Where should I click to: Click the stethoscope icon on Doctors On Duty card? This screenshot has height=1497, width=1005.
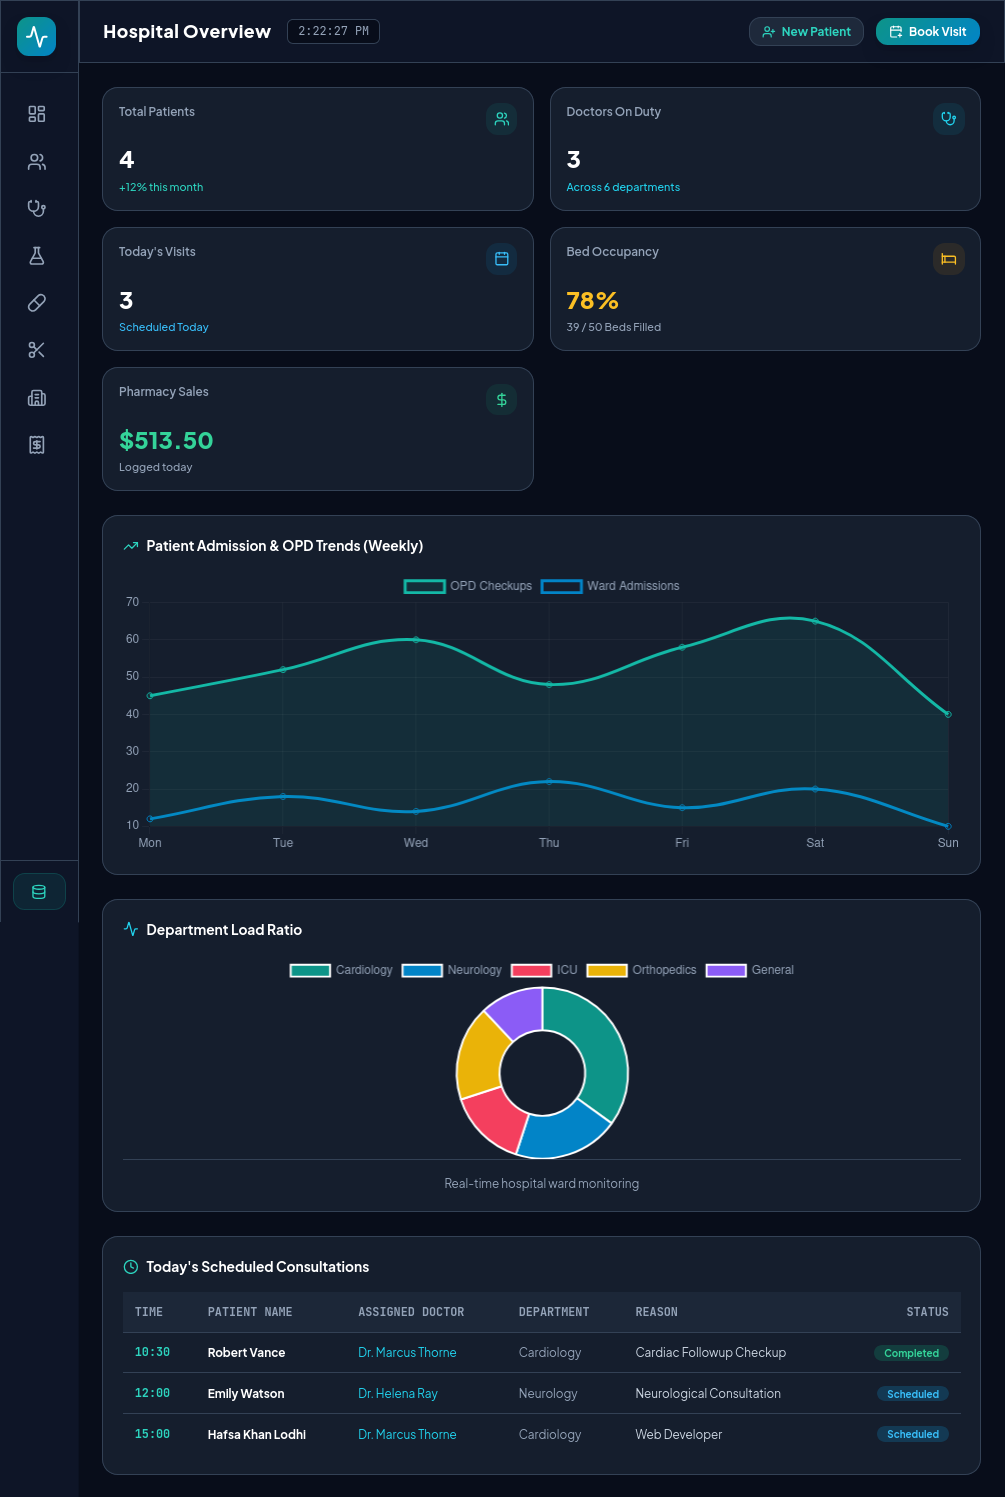[x=949, y=119]
